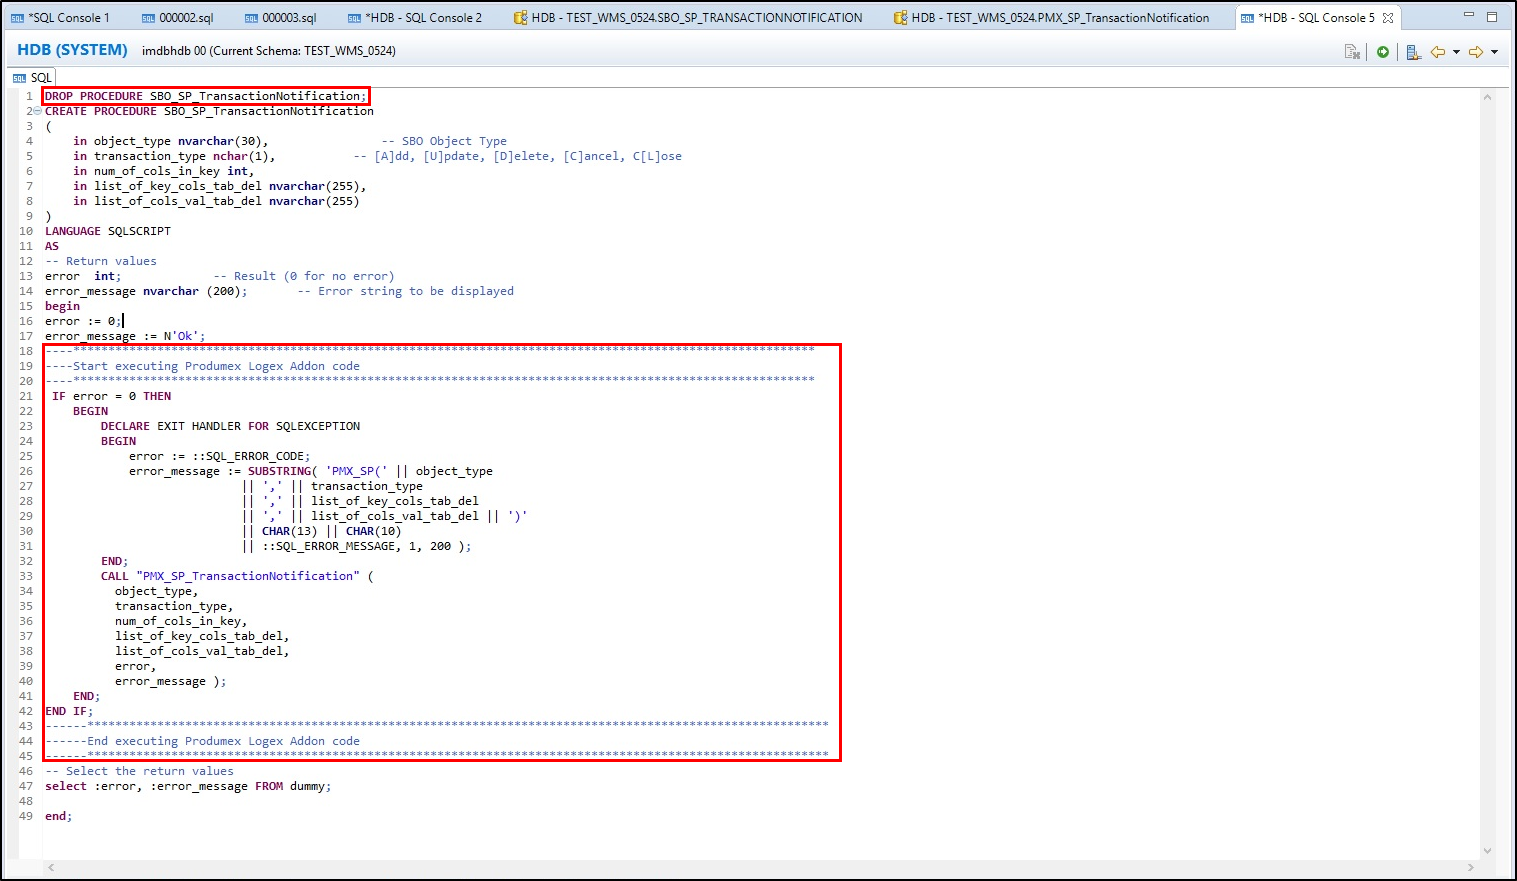Click the yellow back navigation arrow
This screenshot has height=881, width=1517.
[x=1438, y=52]
